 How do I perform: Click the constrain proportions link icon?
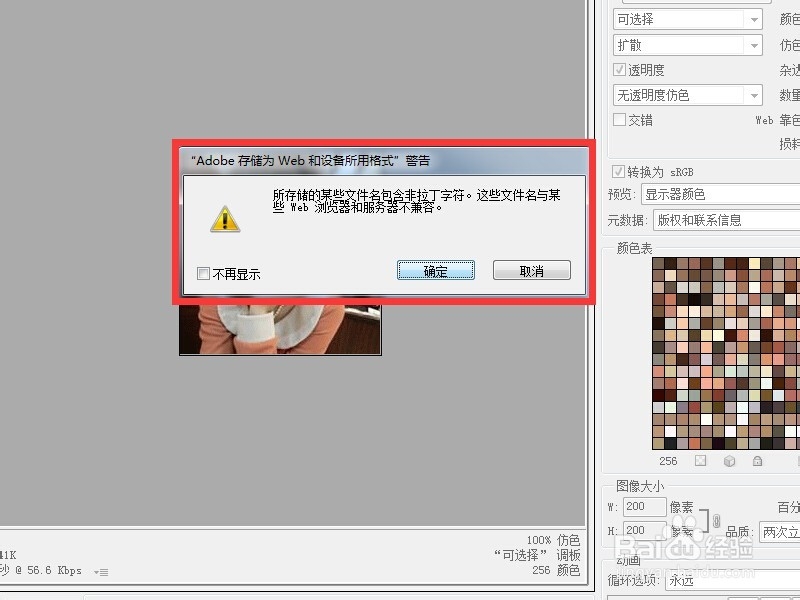pyautogui.click(x=716, y=520)
